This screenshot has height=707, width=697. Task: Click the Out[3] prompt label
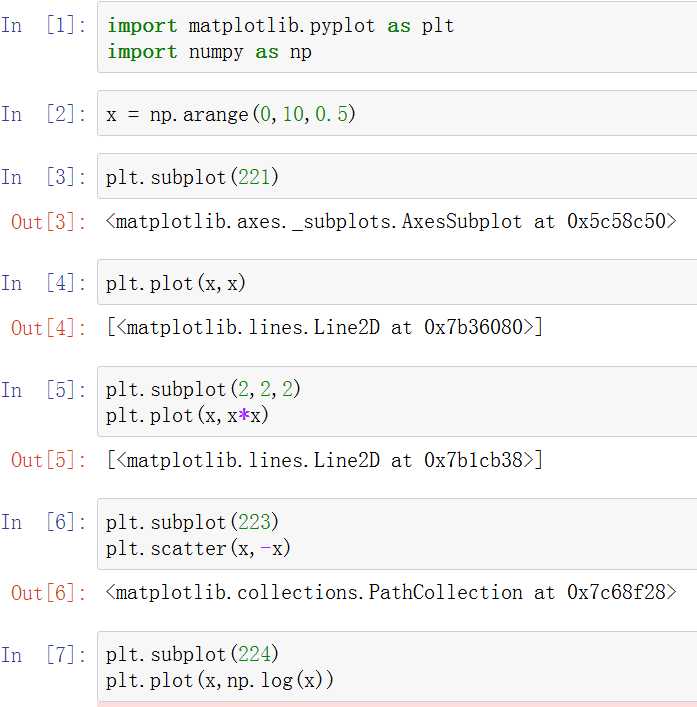click(x=48, y=222)
